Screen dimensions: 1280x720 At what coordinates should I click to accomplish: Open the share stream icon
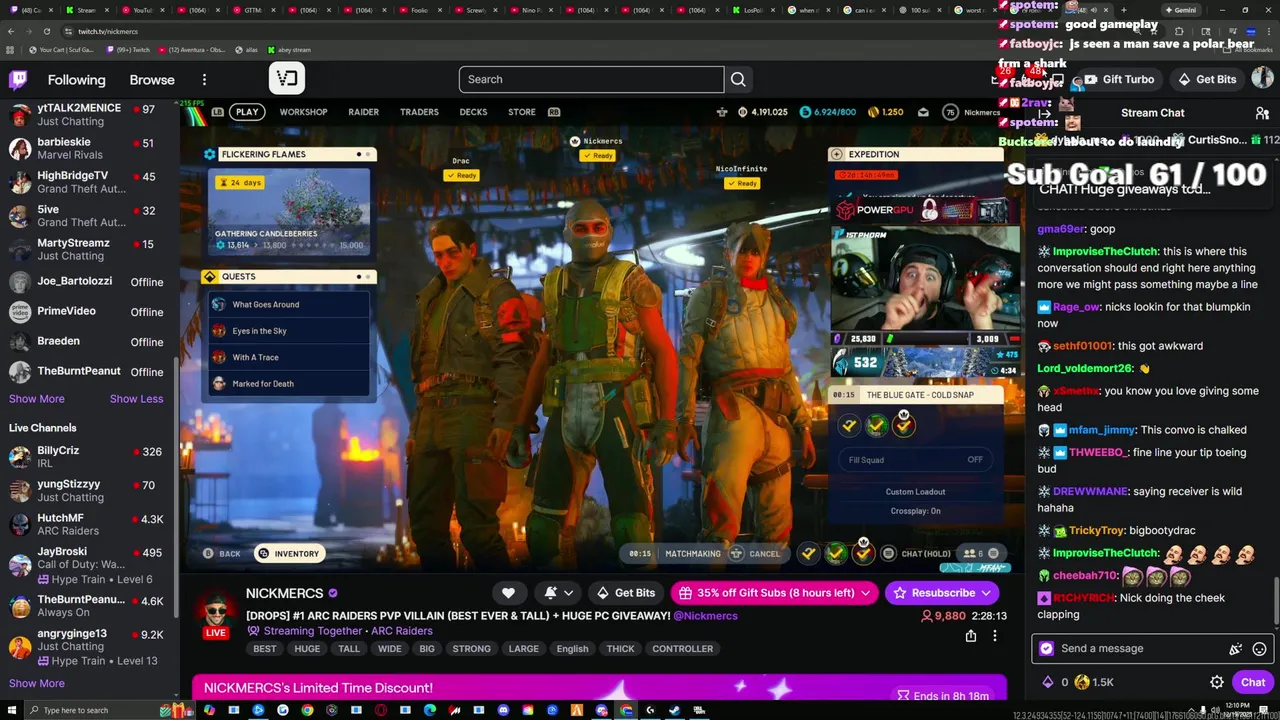tap(970, 636)
